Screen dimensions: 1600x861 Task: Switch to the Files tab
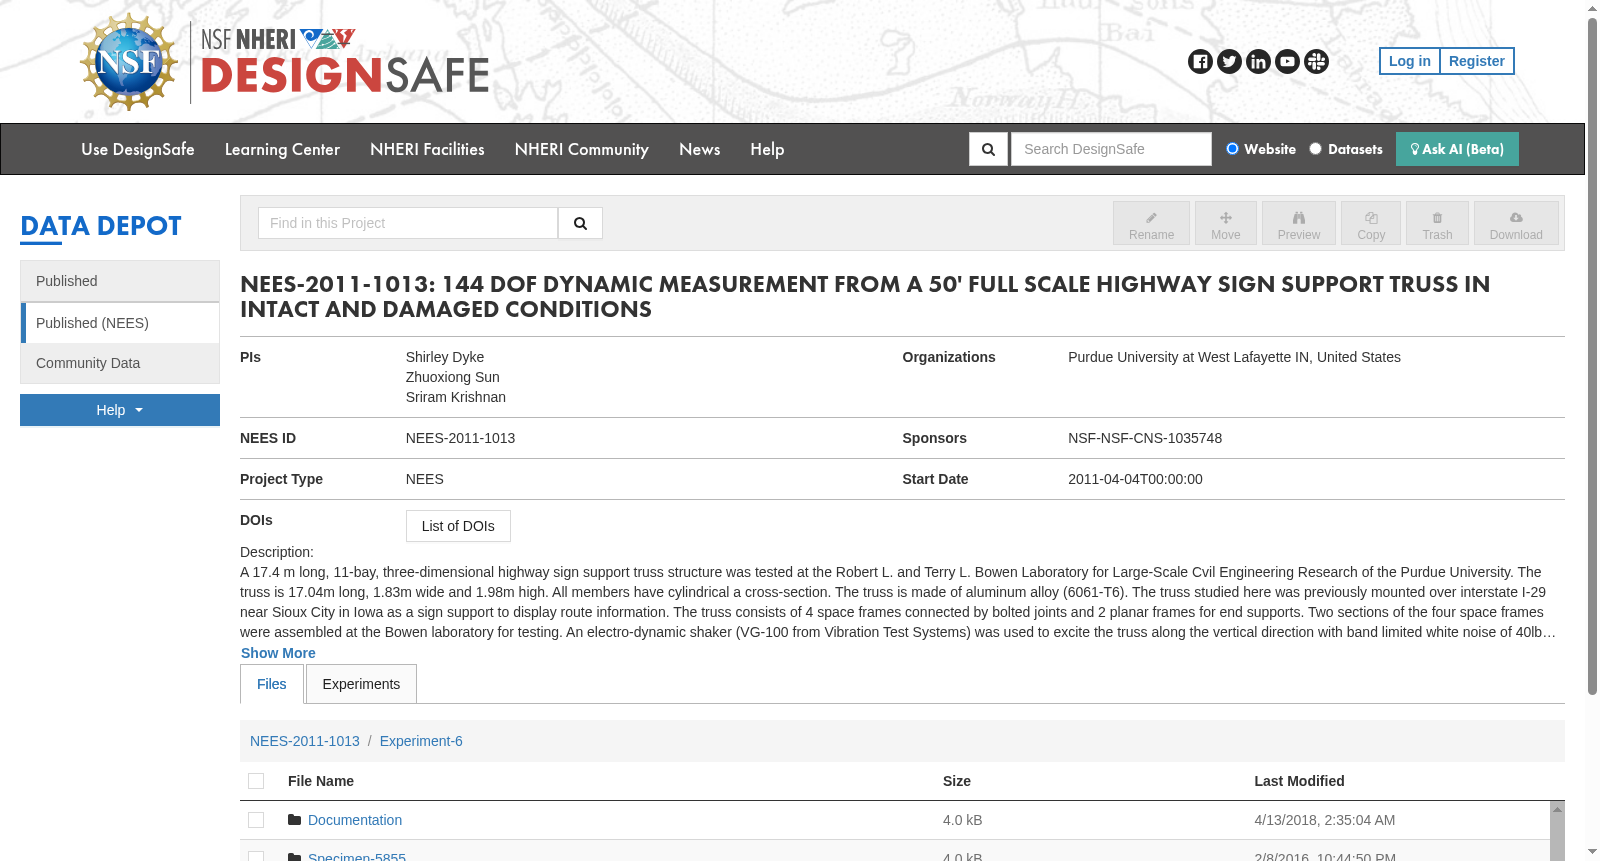[272, 684]
